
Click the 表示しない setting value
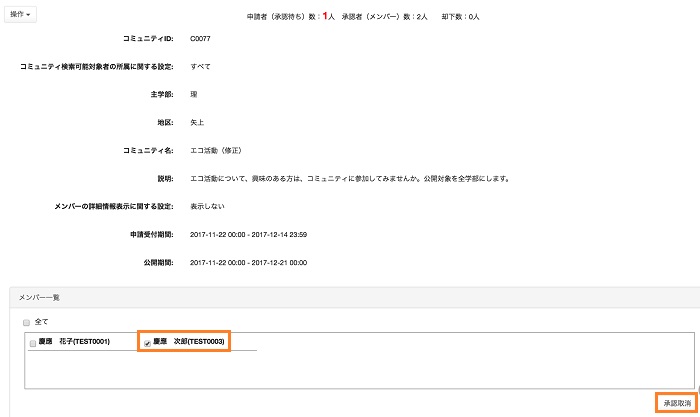[x=206, y=206]
